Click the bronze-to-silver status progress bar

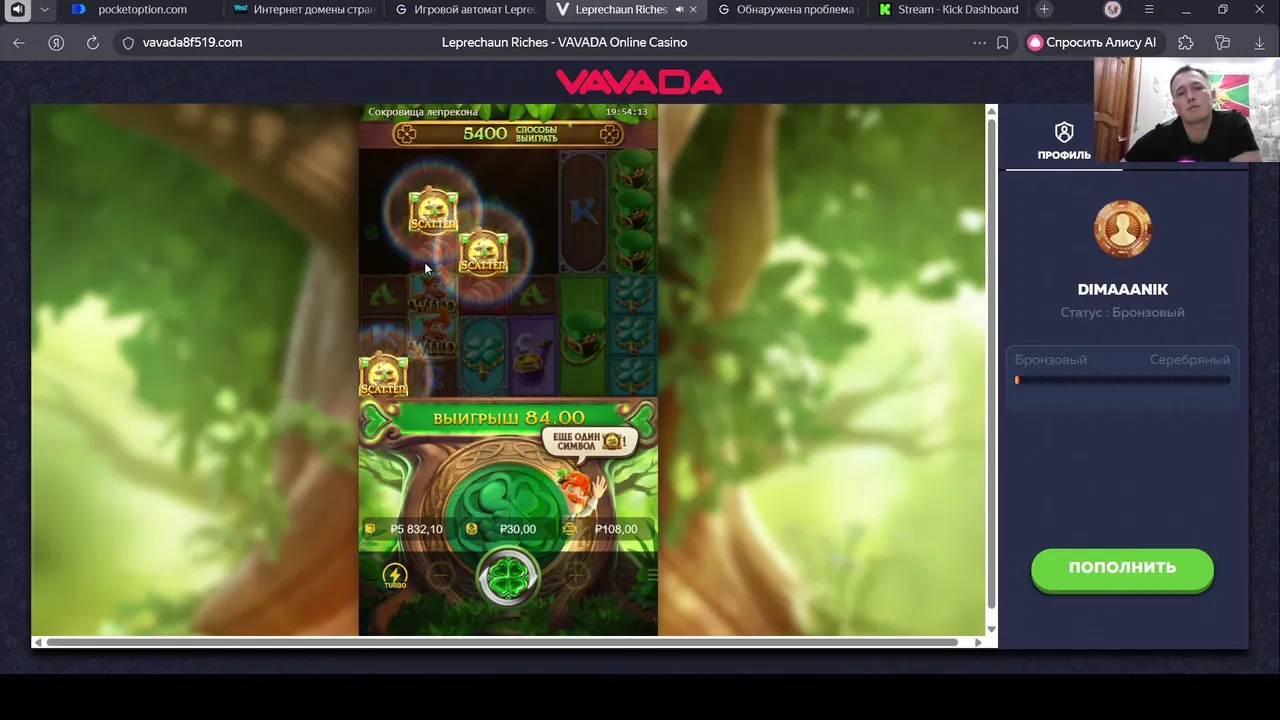(1122, 380)
